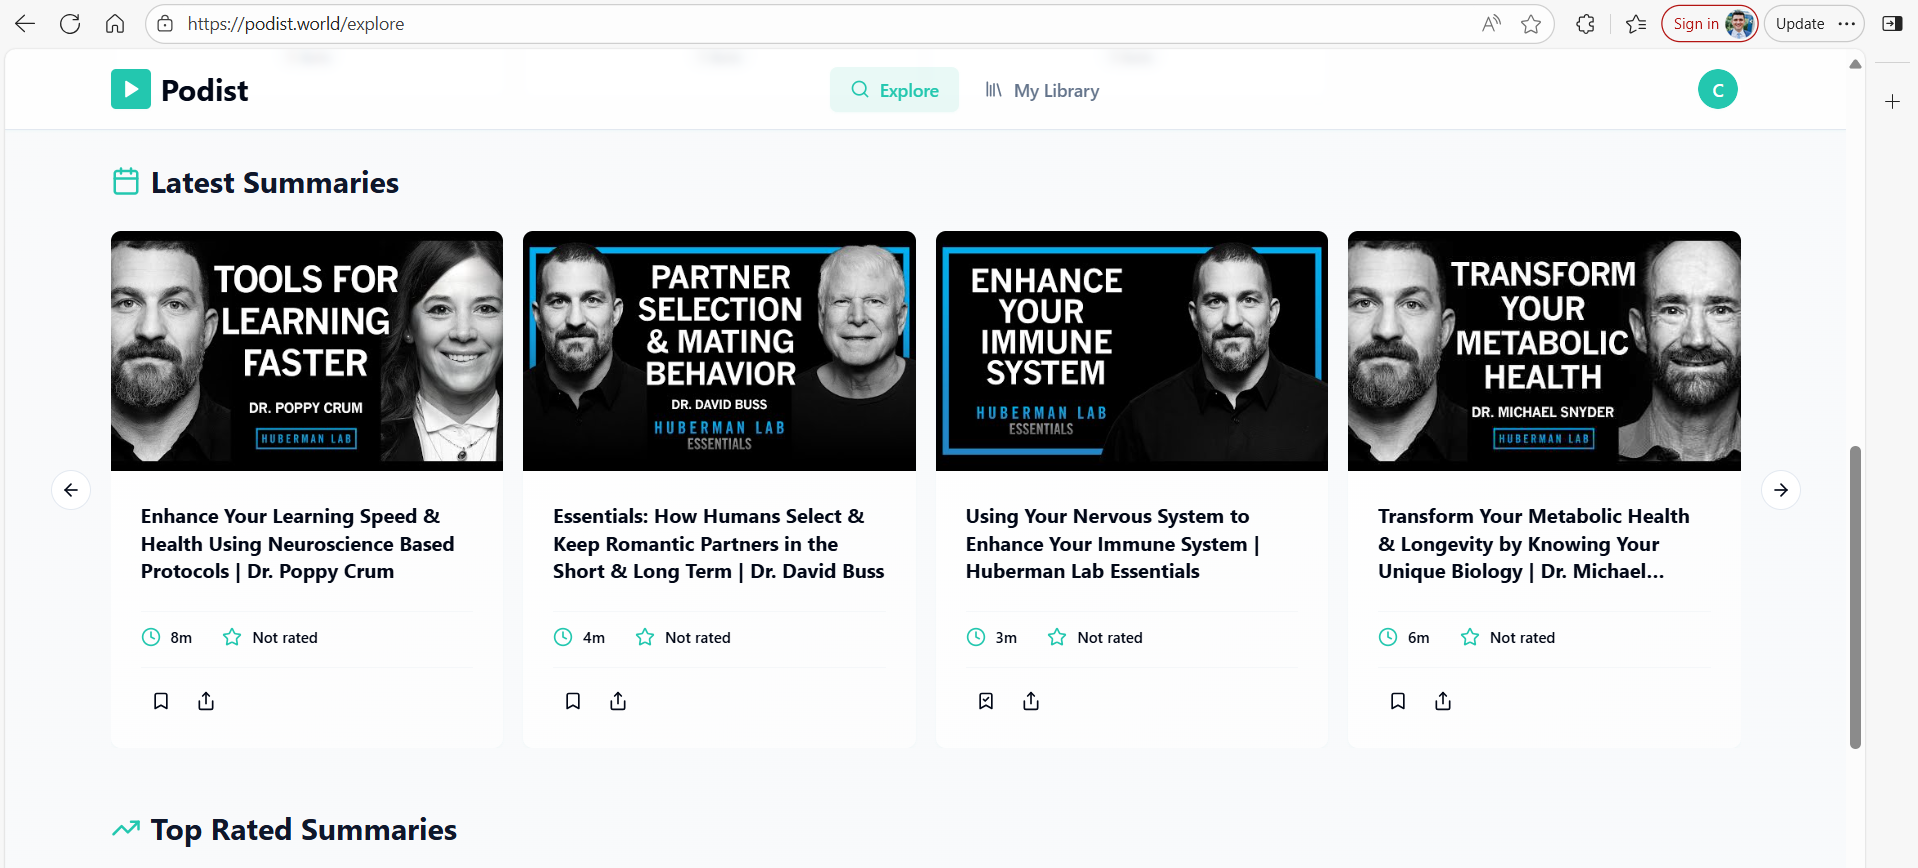Click the Latest Summaries calendar icon
Screen dimensions: 1918x868
(126, 182)
